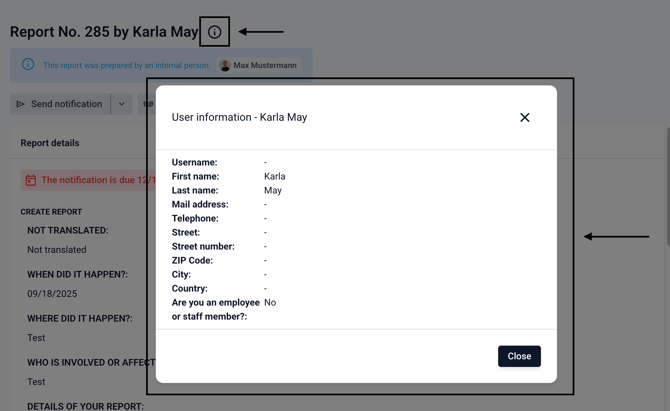Viewport: 670px width, 411px height.
Task: Click the Max Mustermann name label
Action: coord(265,65)
